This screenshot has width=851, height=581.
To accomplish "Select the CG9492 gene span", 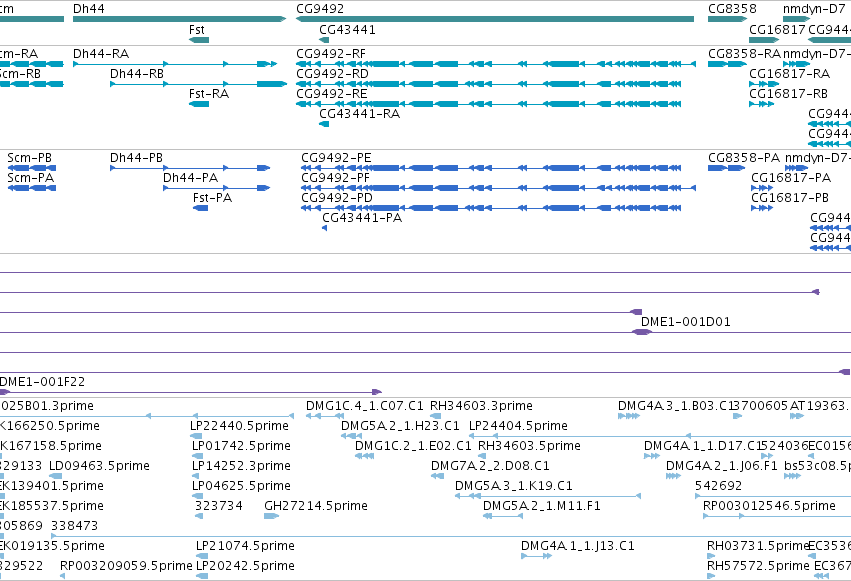I will [495, 19].
